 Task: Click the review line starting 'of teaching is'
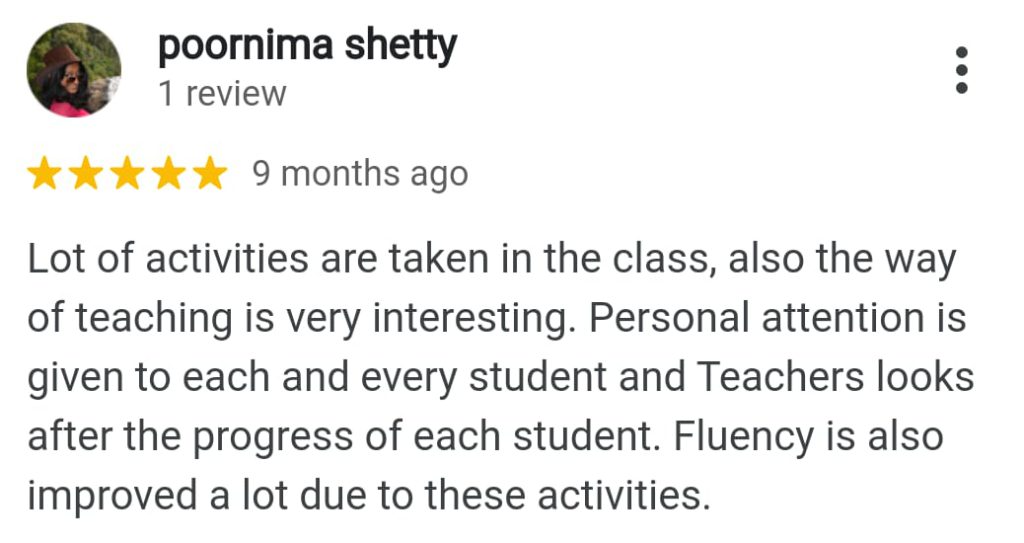pyautogui.click(x=497, y=319)
